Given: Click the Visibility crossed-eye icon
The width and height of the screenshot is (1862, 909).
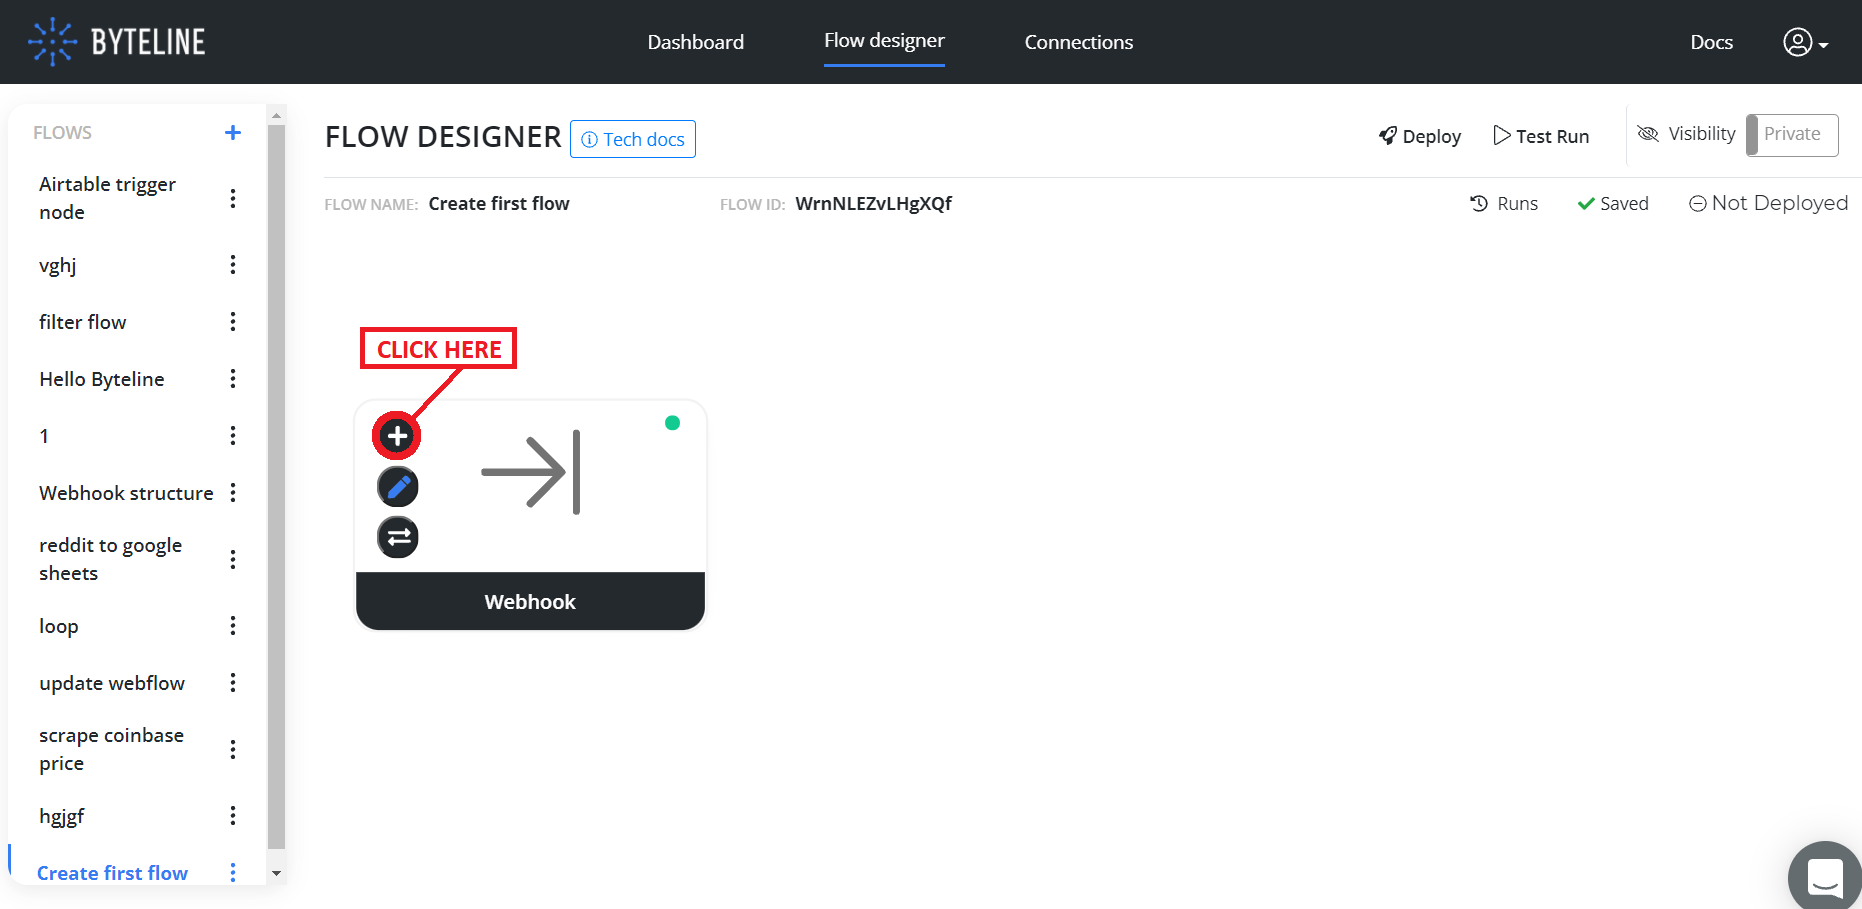Looking at the screenshot, I should click(1648, 134).
